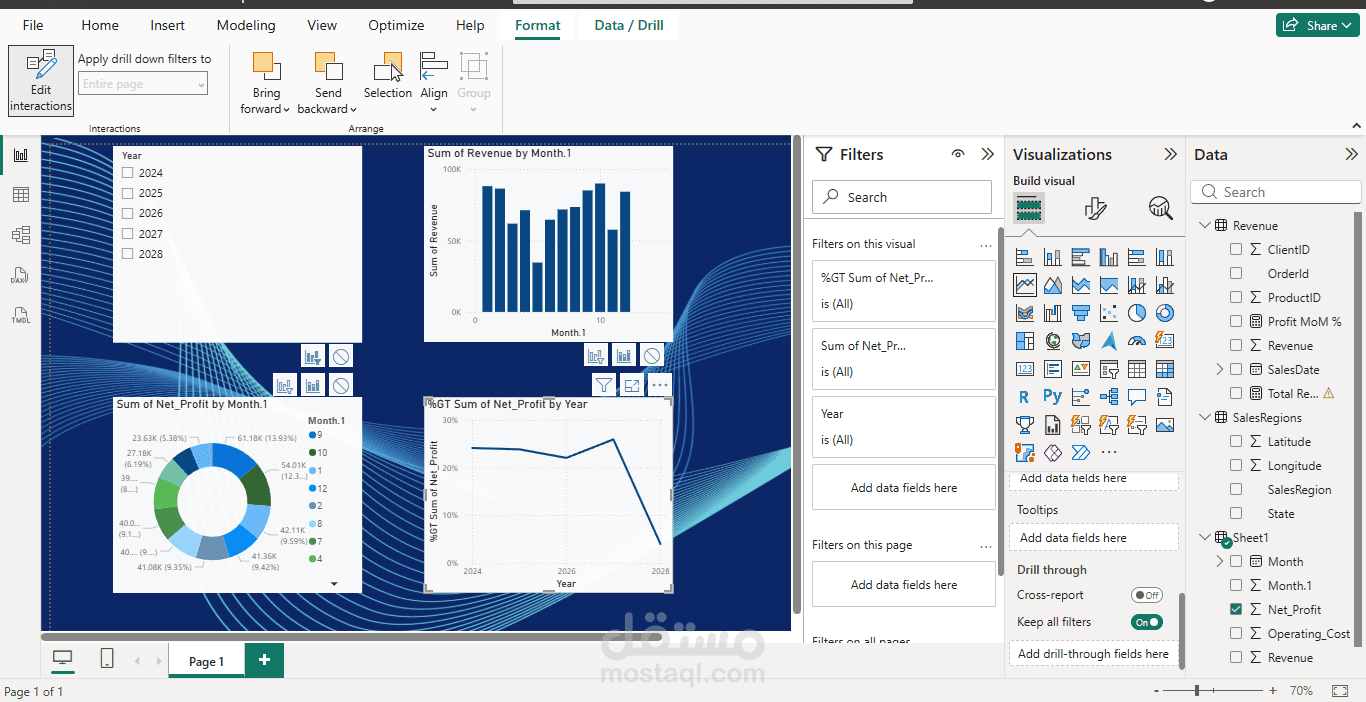Check the Operating_Cost field

pos(1236,633)
